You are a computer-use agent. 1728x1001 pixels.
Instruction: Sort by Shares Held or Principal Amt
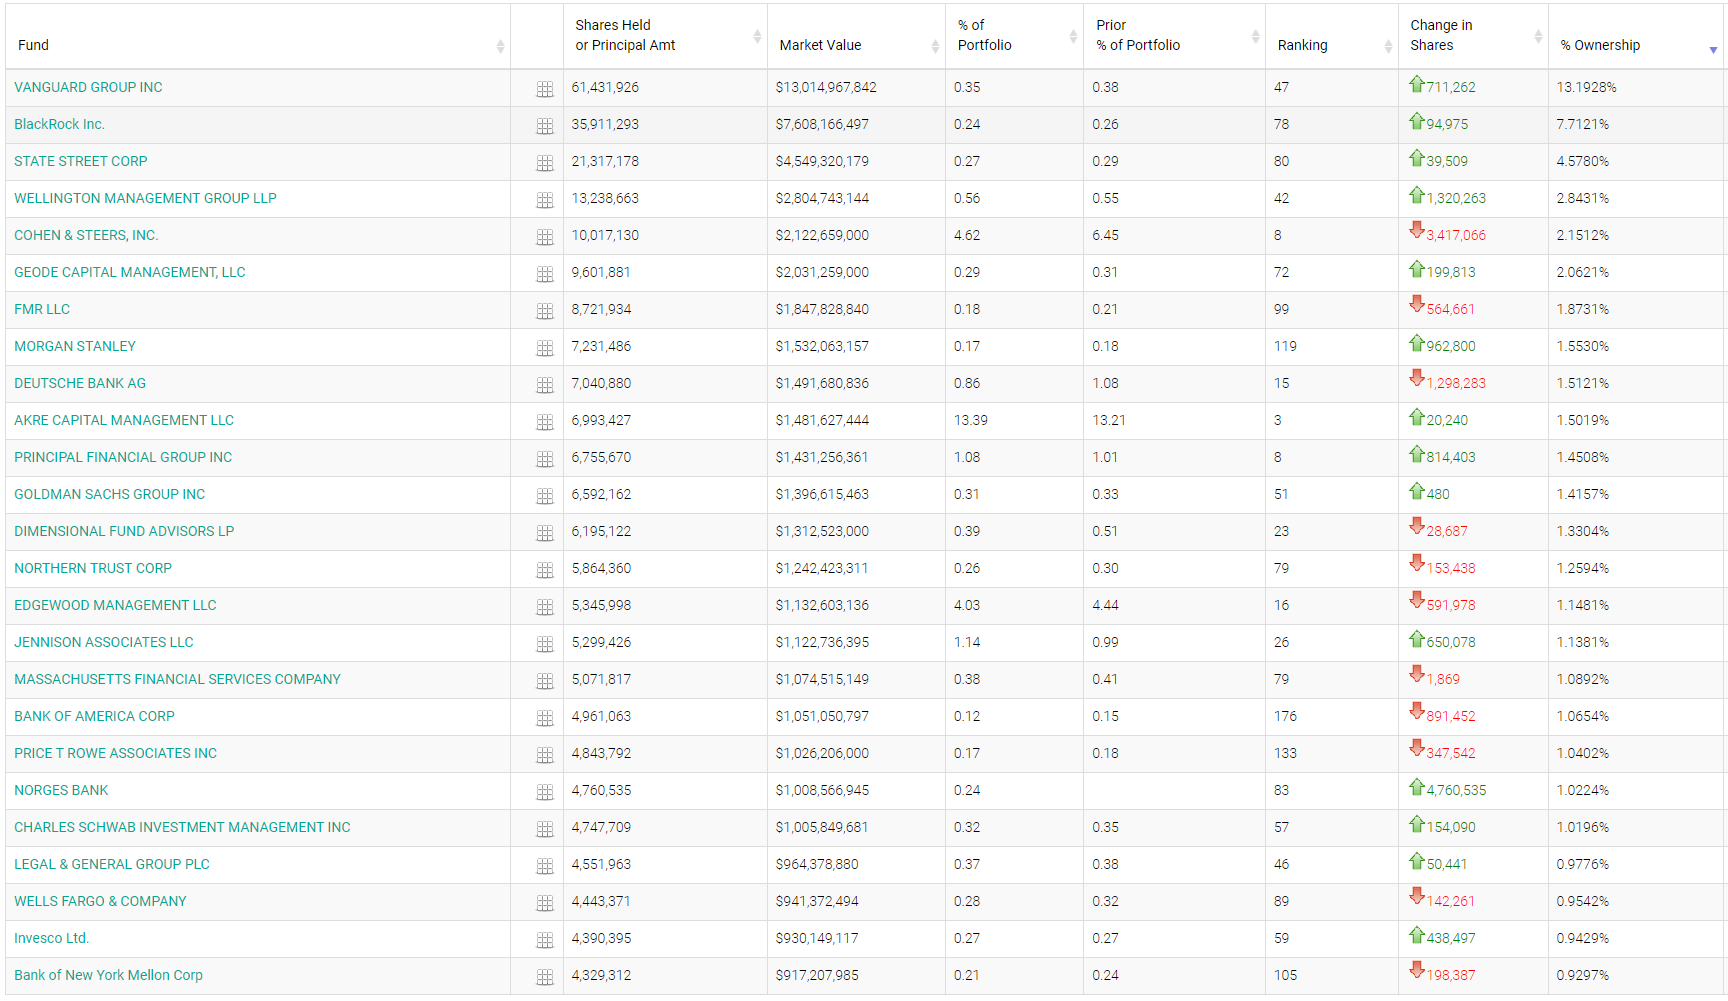pos(665,36)
